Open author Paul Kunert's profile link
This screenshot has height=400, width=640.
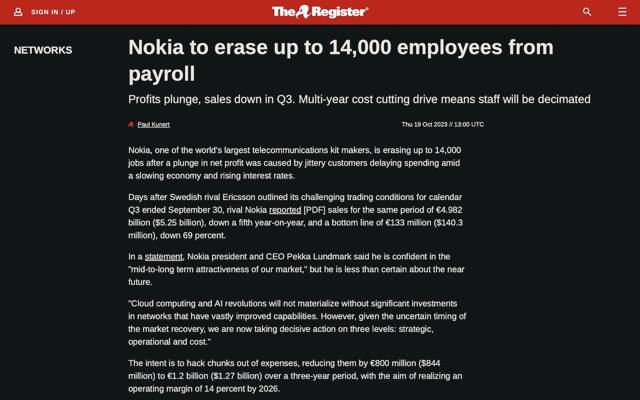coord(153,124)
